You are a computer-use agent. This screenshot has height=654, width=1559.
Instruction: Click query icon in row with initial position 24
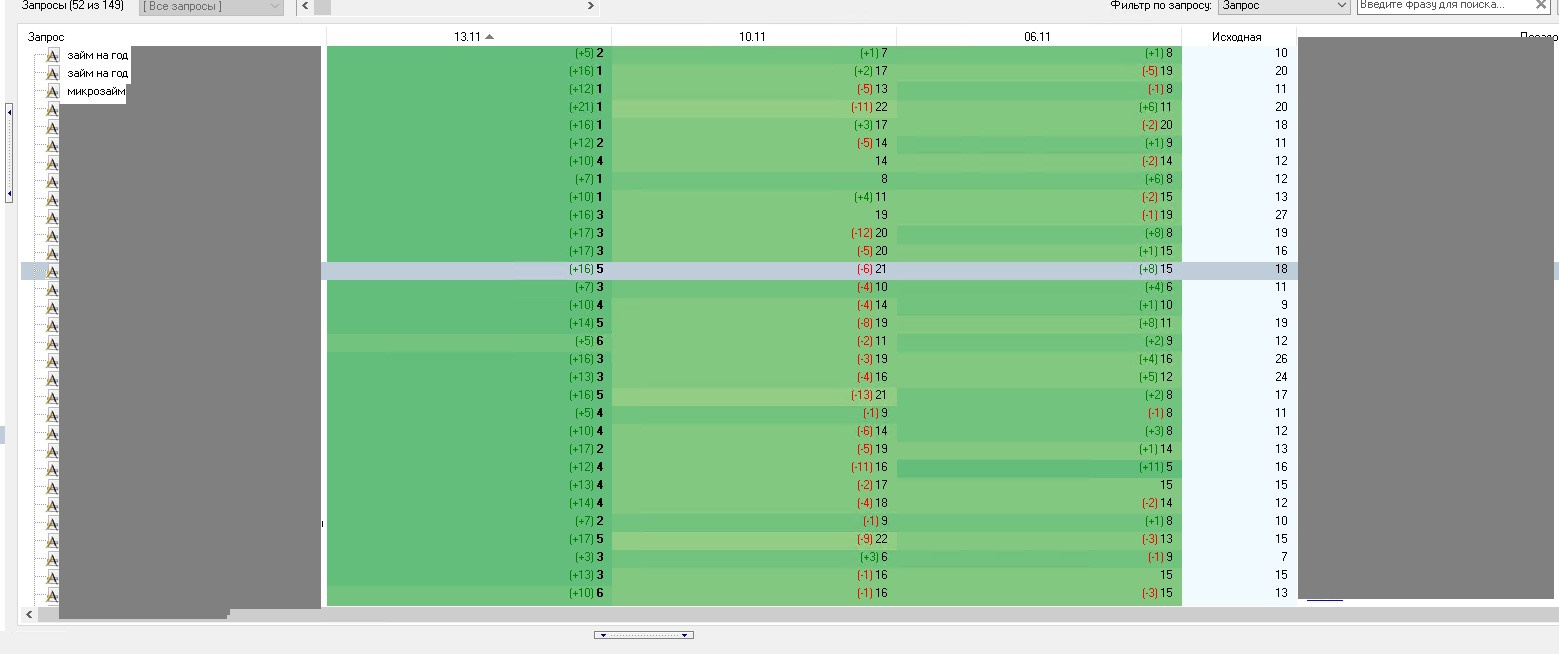pos(52,379)
